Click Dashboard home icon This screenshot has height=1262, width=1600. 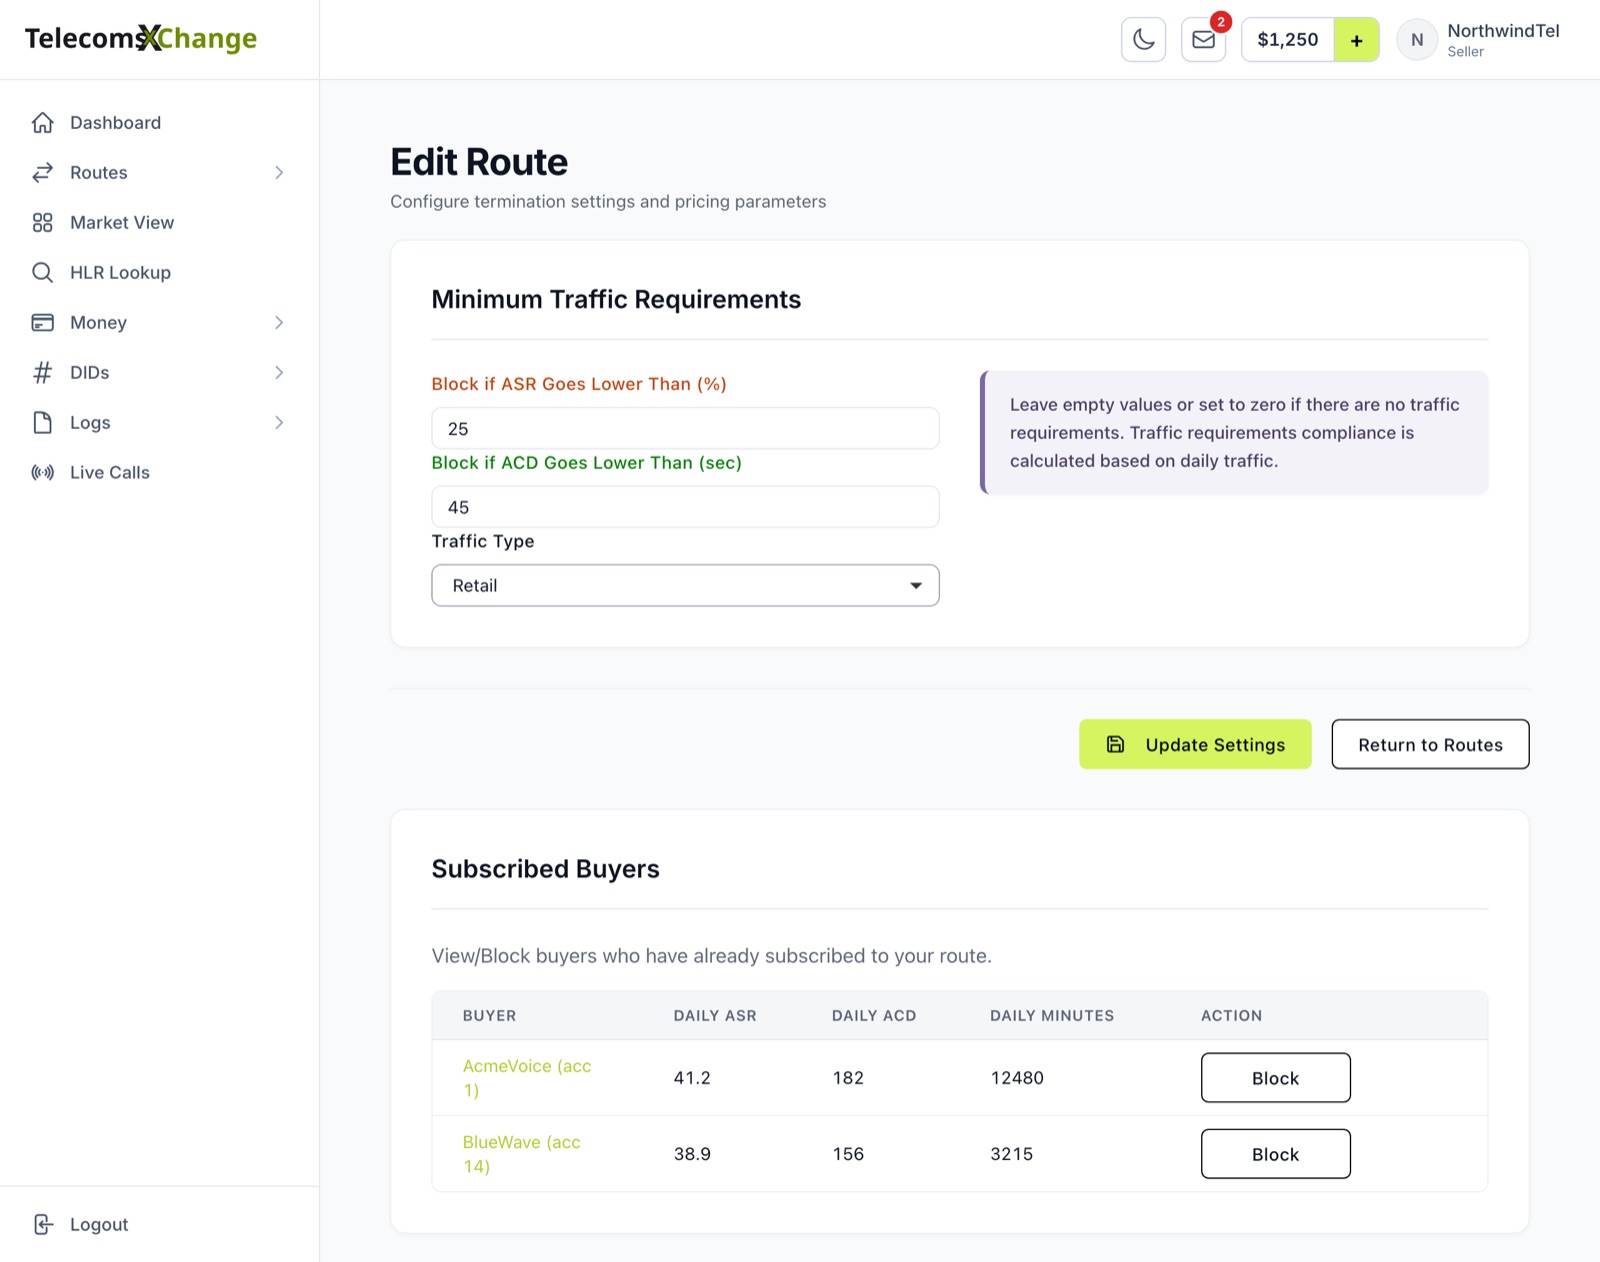(x=42, y=123)
